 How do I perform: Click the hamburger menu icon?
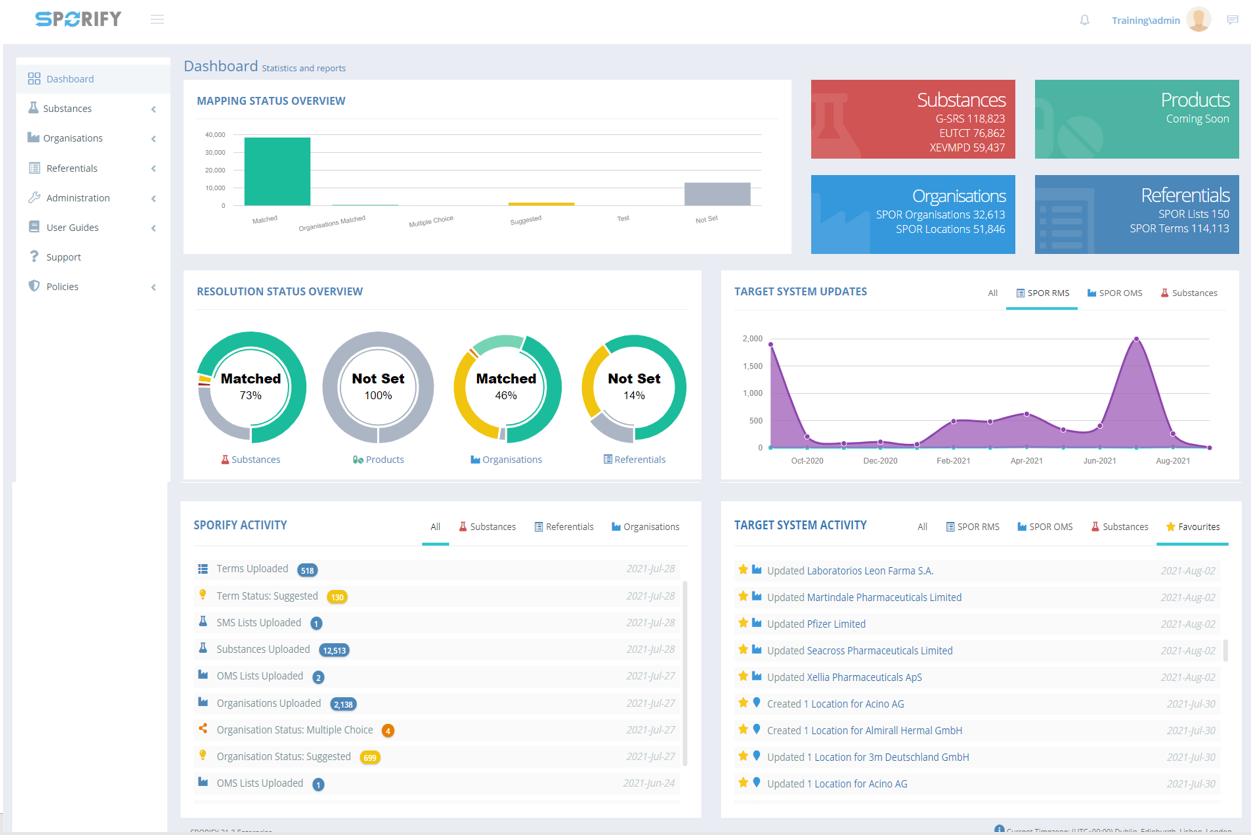click(x=157, y=19)
